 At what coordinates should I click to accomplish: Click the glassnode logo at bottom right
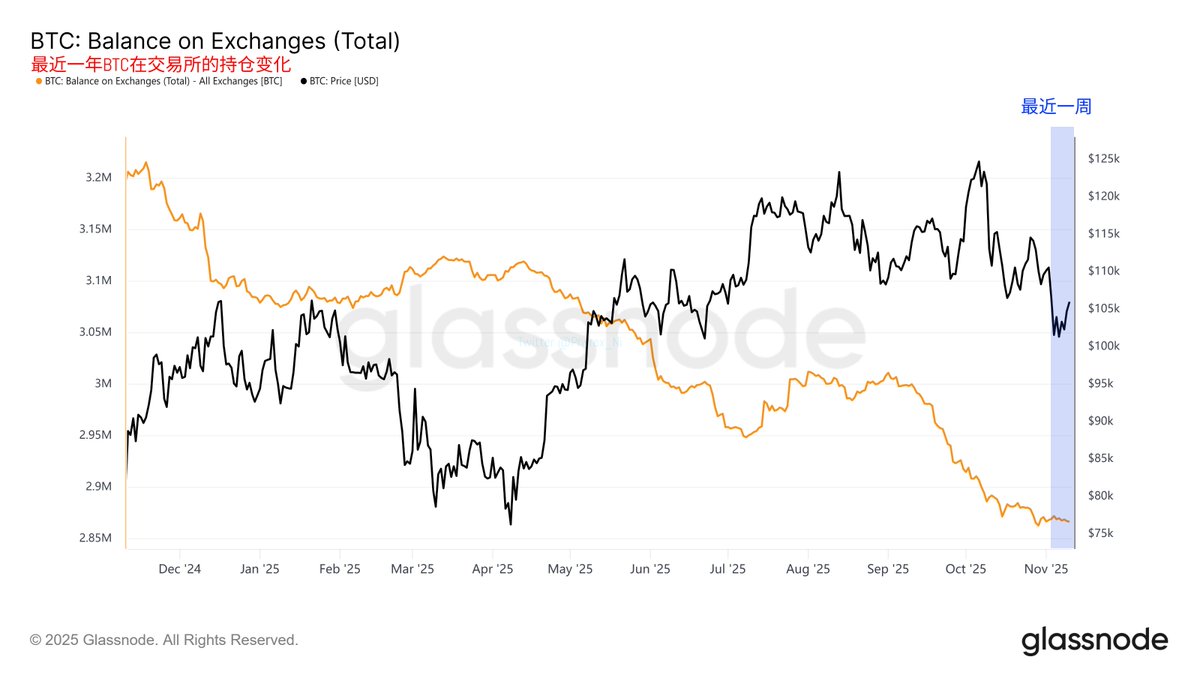pos(1094,640)
